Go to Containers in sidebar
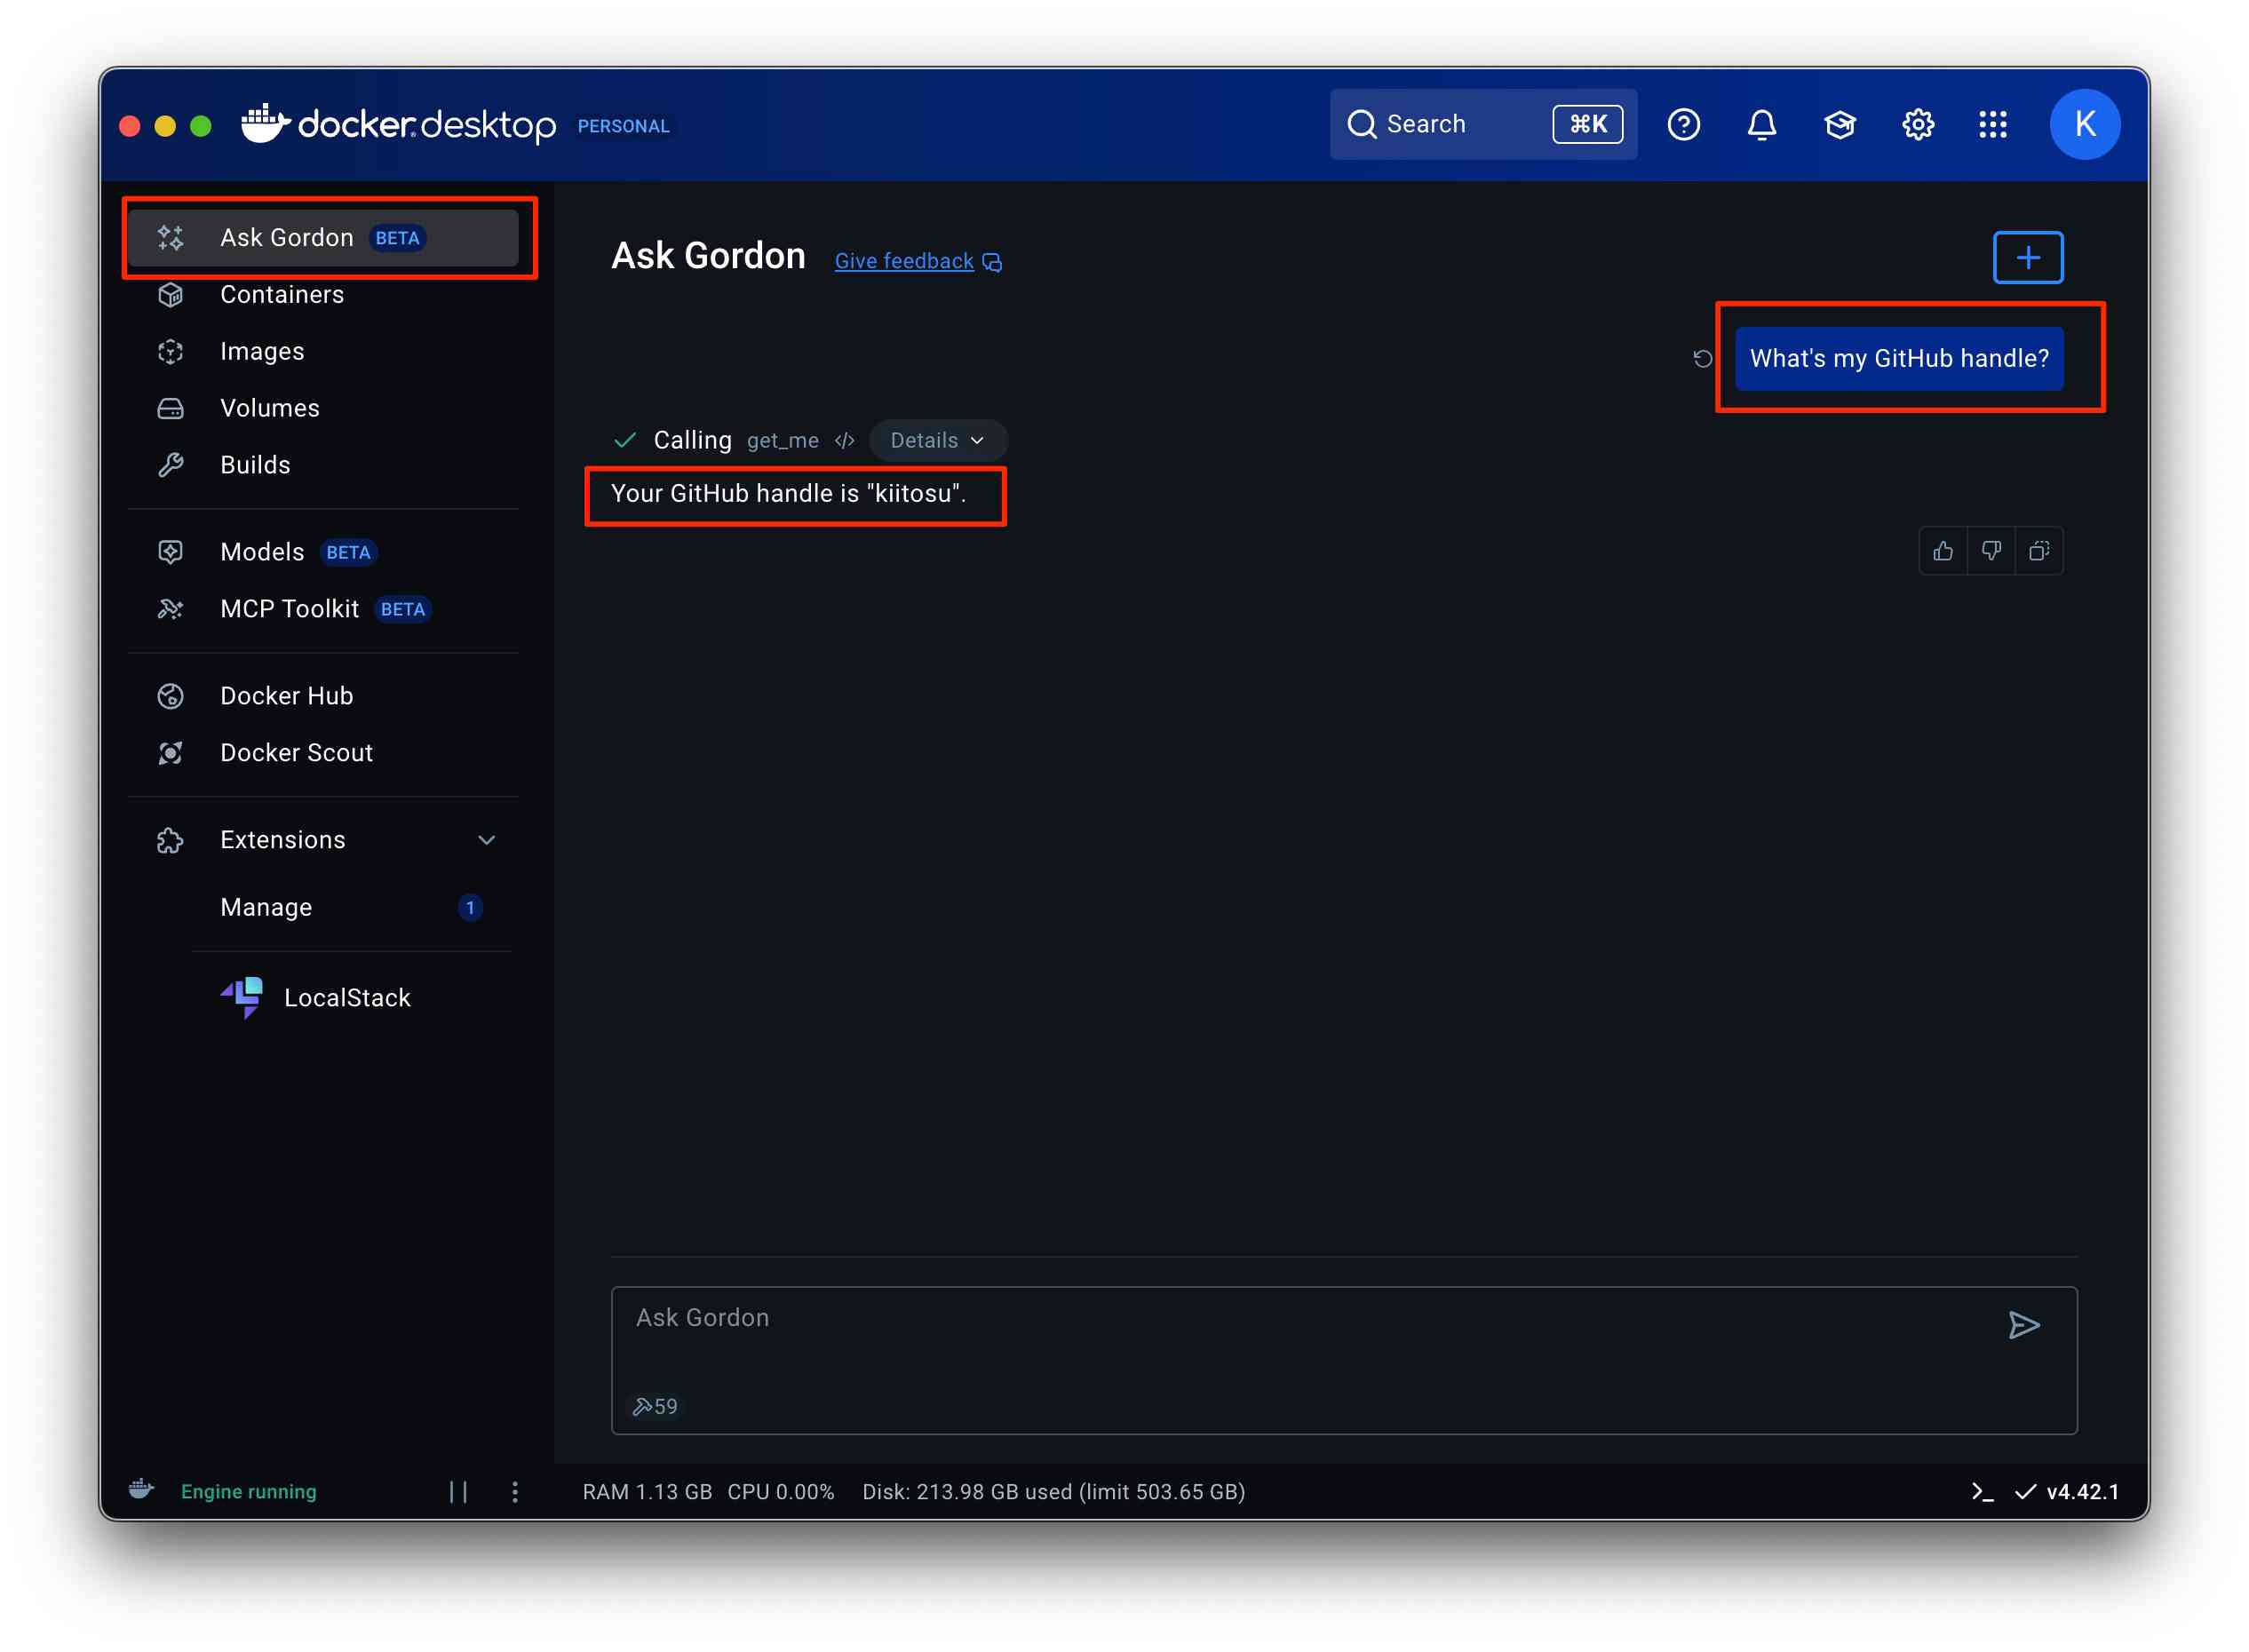 click(282, 294)
